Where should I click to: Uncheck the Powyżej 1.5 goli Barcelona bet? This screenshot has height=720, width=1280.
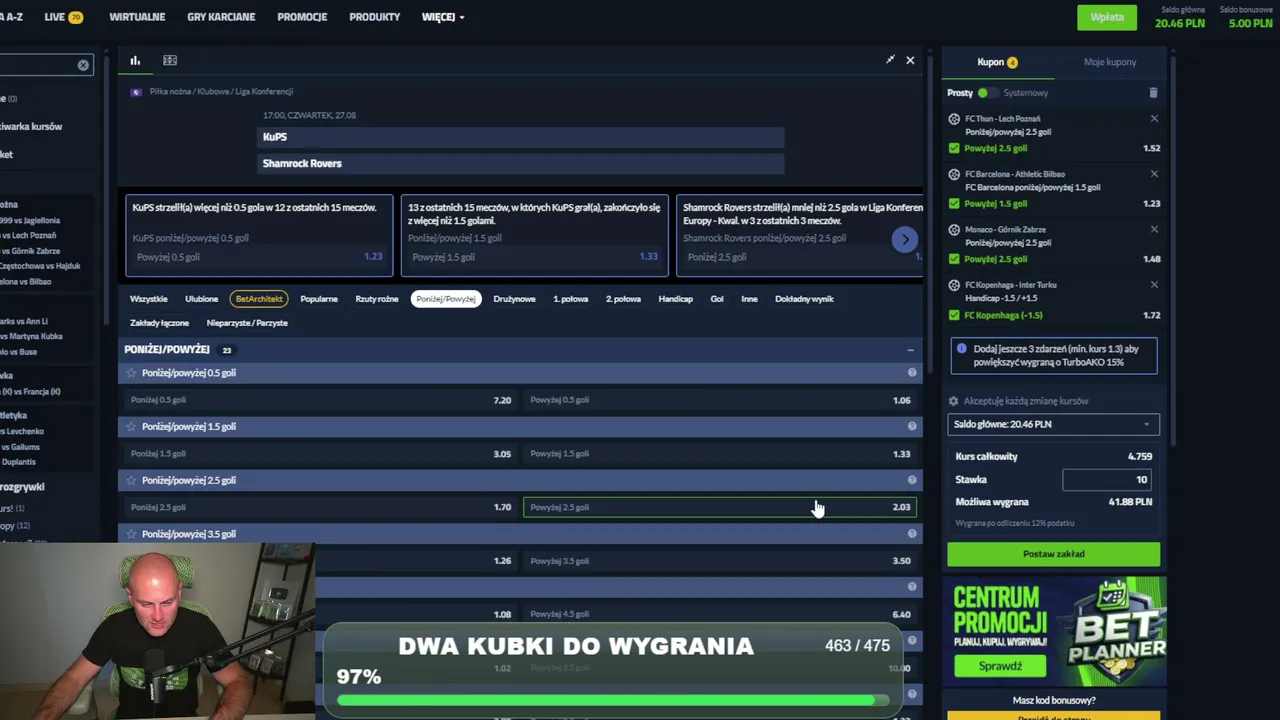[954, 204]
